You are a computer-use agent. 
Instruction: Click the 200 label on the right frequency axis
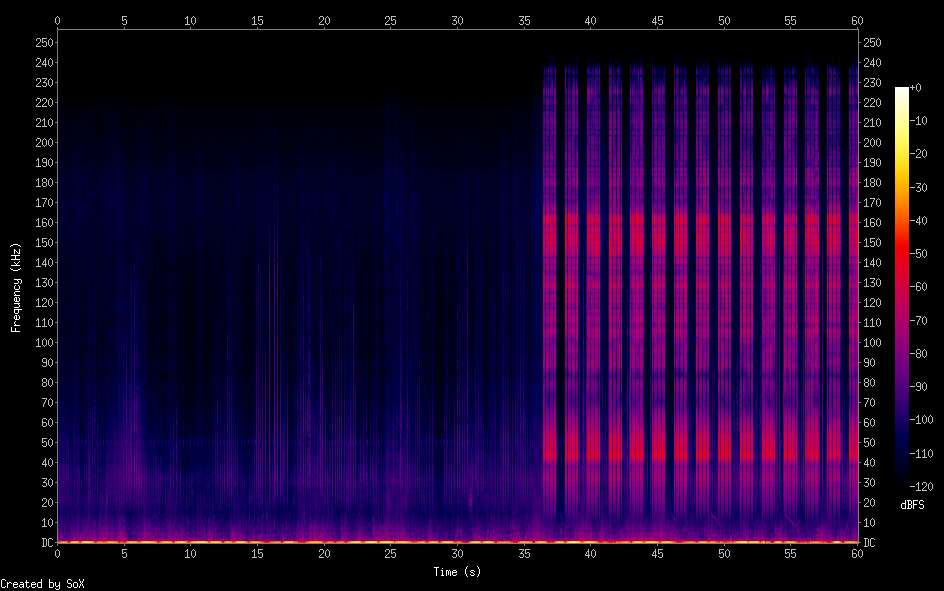point(871,143)
